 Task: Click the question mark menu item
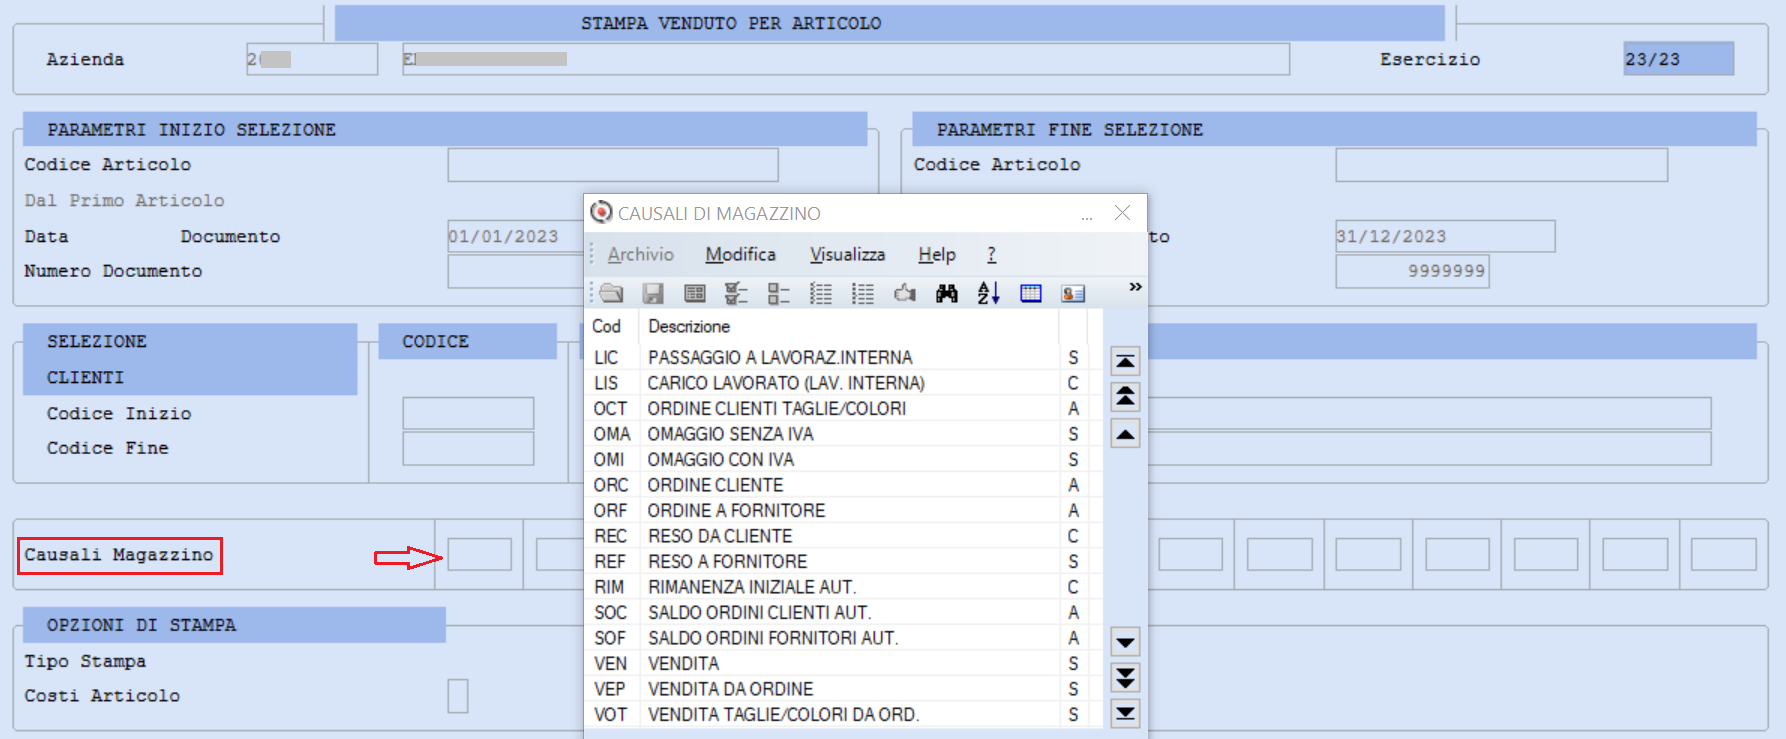point(991,255)
